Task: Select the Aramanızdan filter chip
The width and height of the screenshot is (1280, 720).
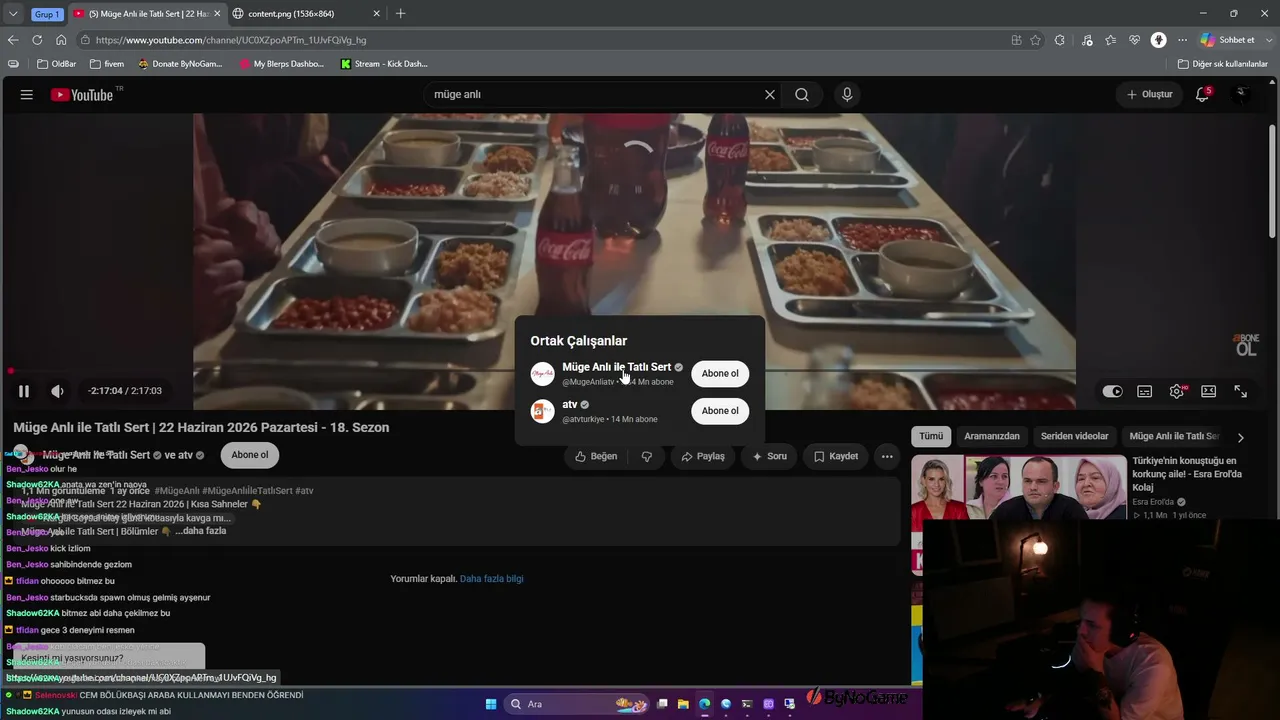Action: coord(992,436)
